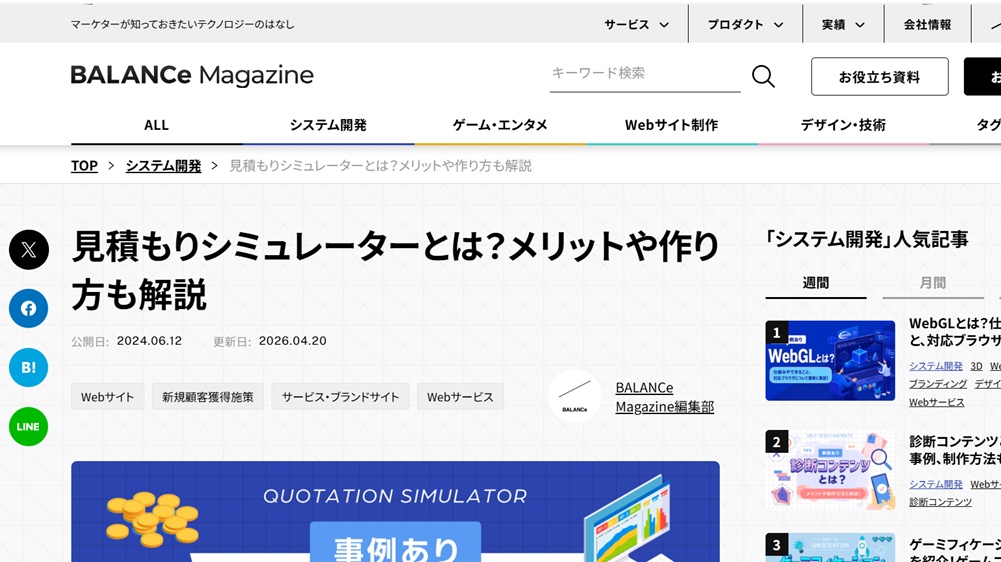The width and height of the screenshot is (1001, 562).
Task: Open the third ranked article thumbnail
Action: point(830,548)
